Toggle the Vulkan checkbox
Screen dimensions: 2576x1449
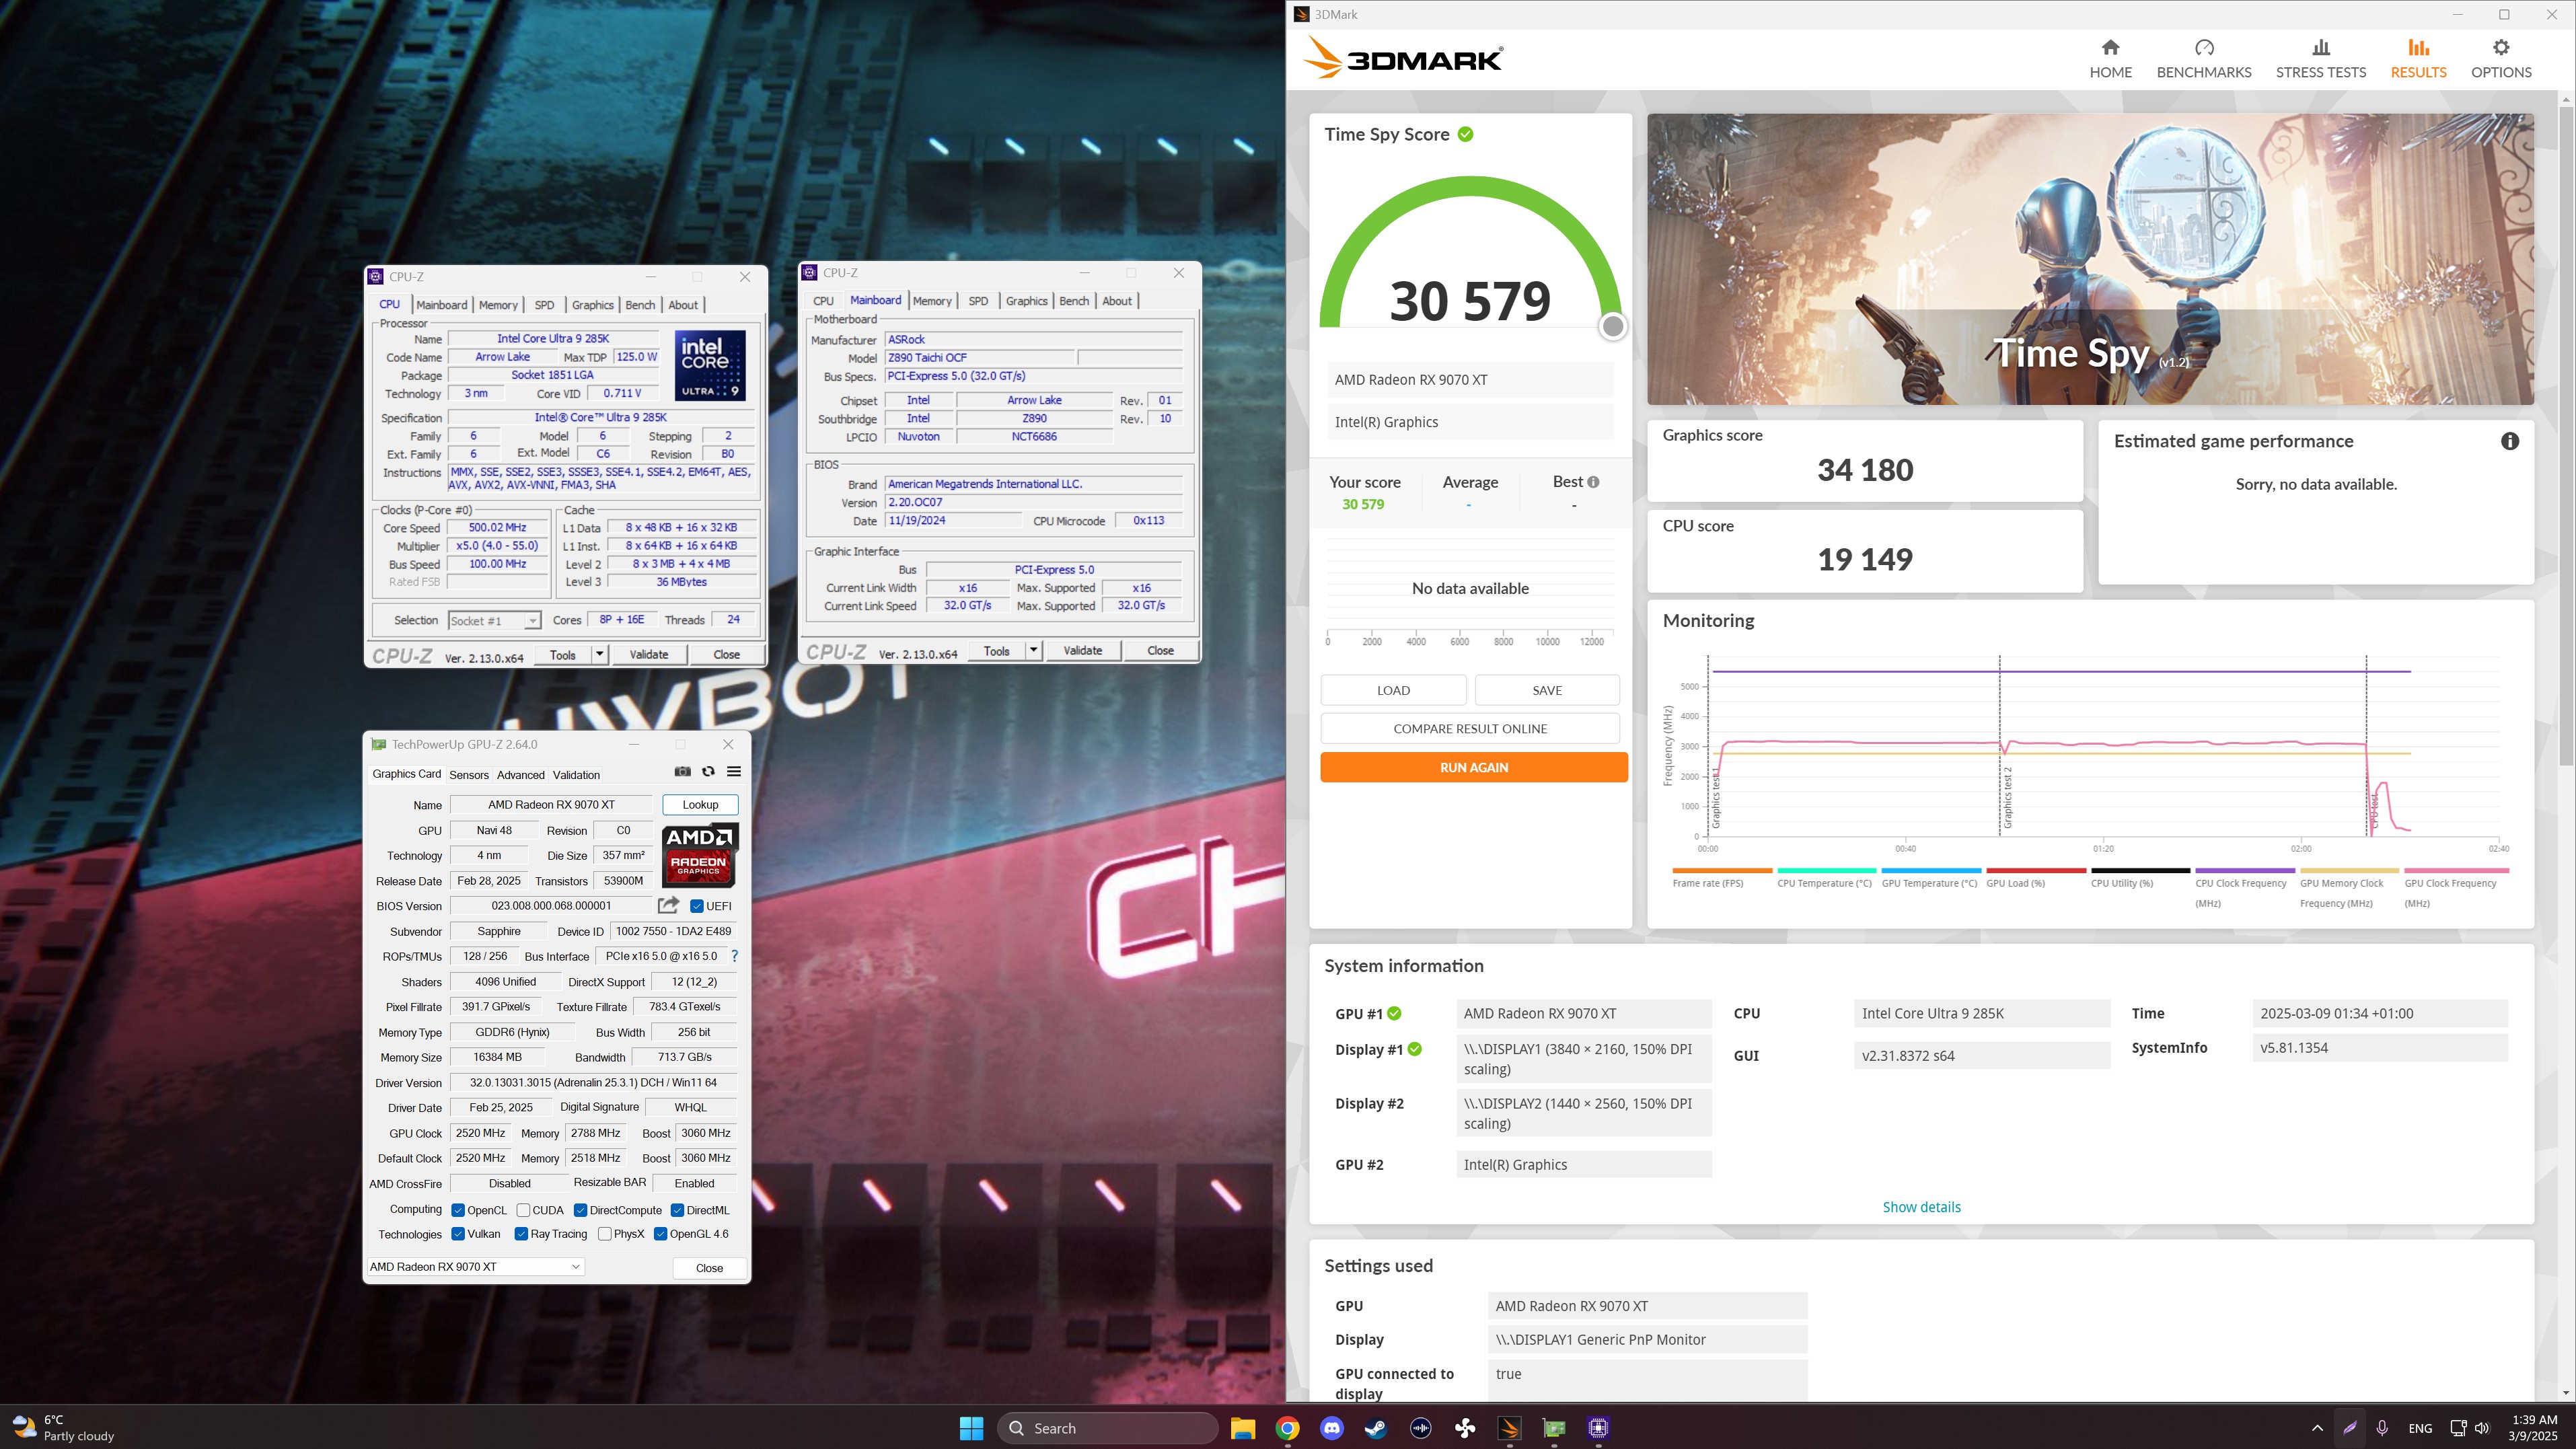point(458,1234)
